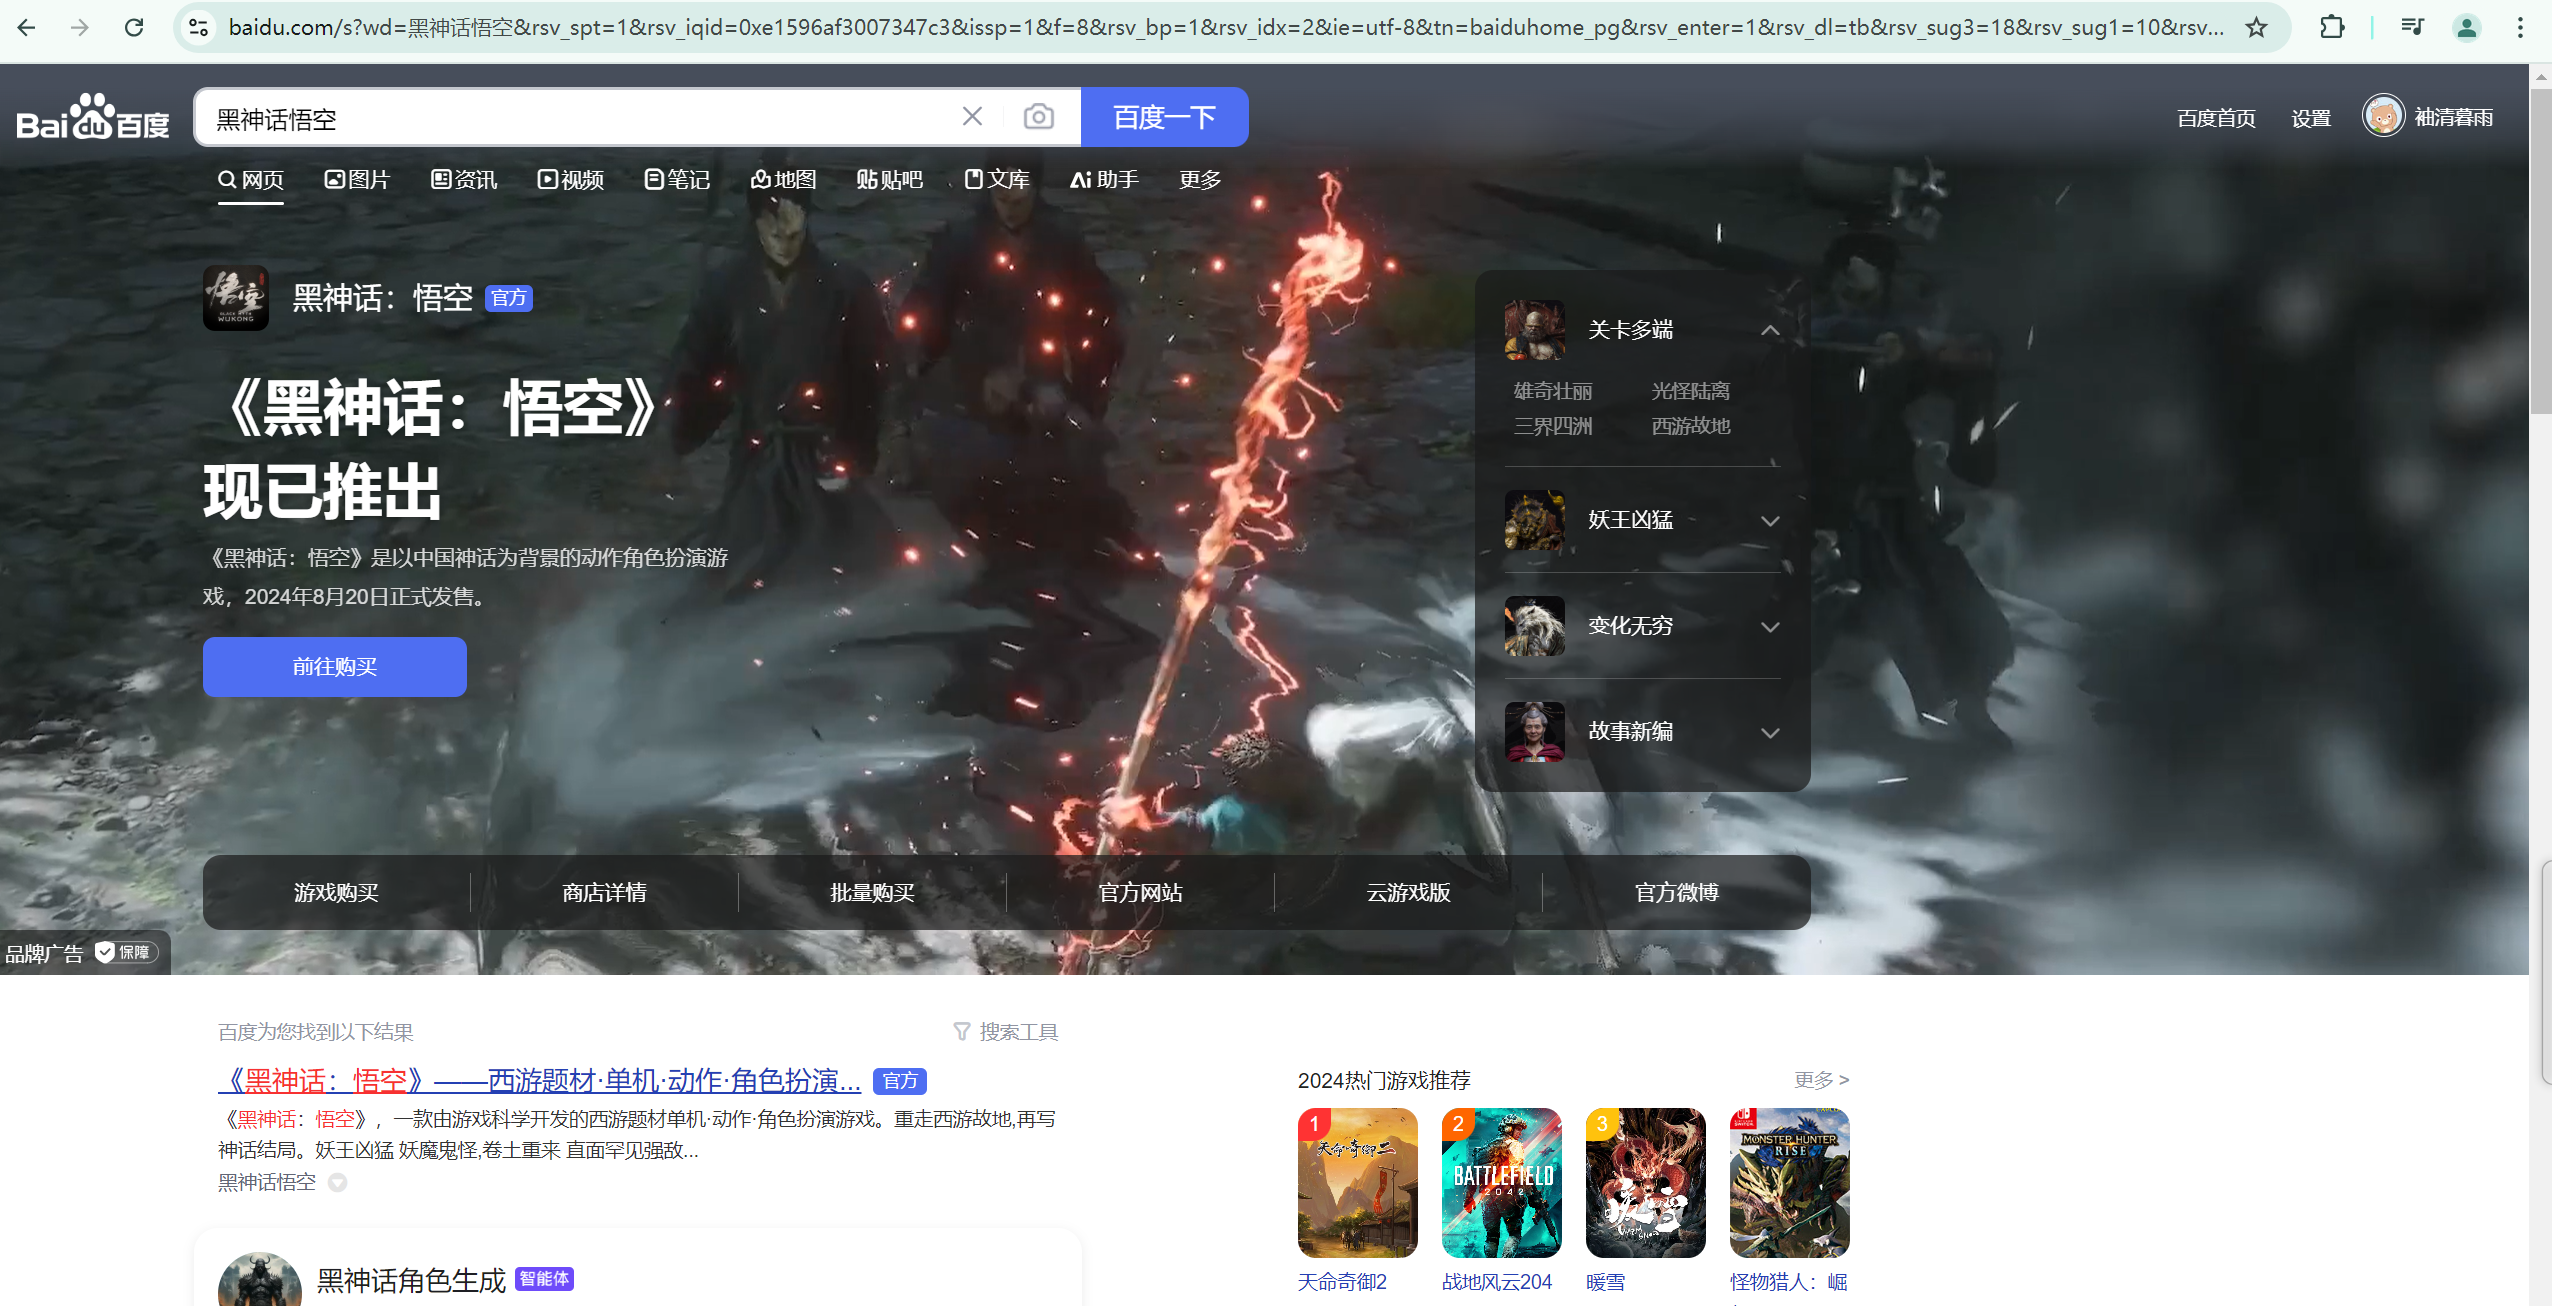Expand the 变化无穷 section
This screenshot has width=2552, height=1306.
tap(1769, 626)
